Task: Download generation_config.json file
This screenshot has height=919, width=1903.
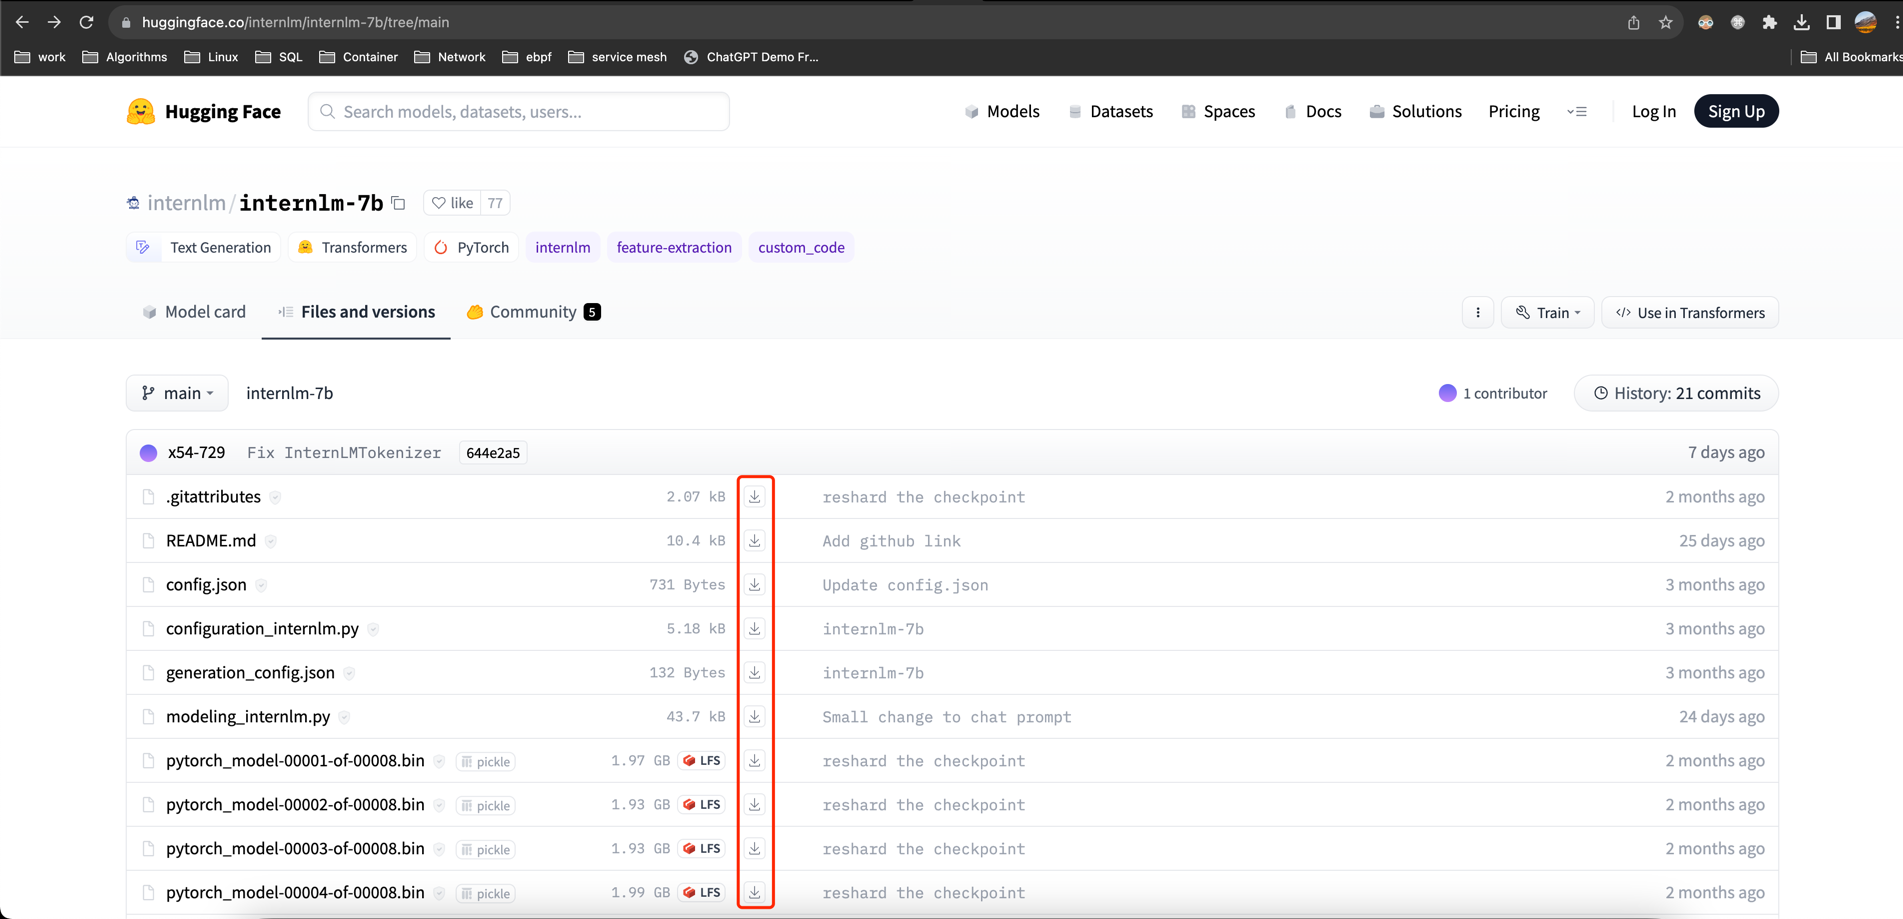Action: tap(755, 673)
